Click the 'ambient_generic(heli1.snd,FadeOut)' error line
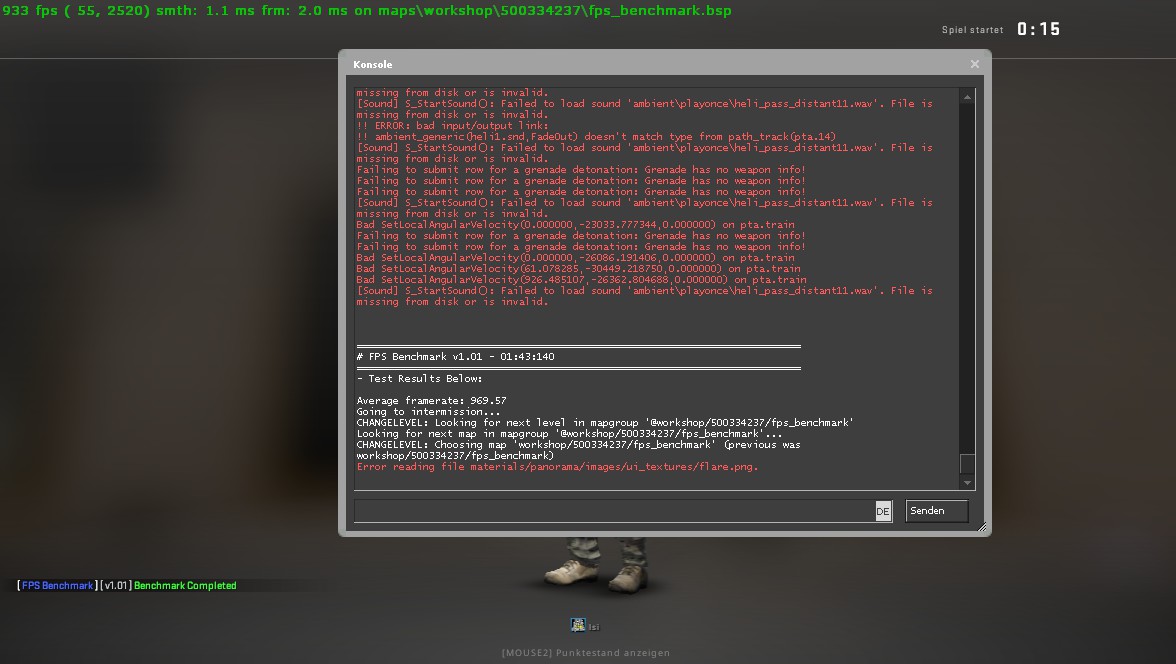 (x=596, y=137)
